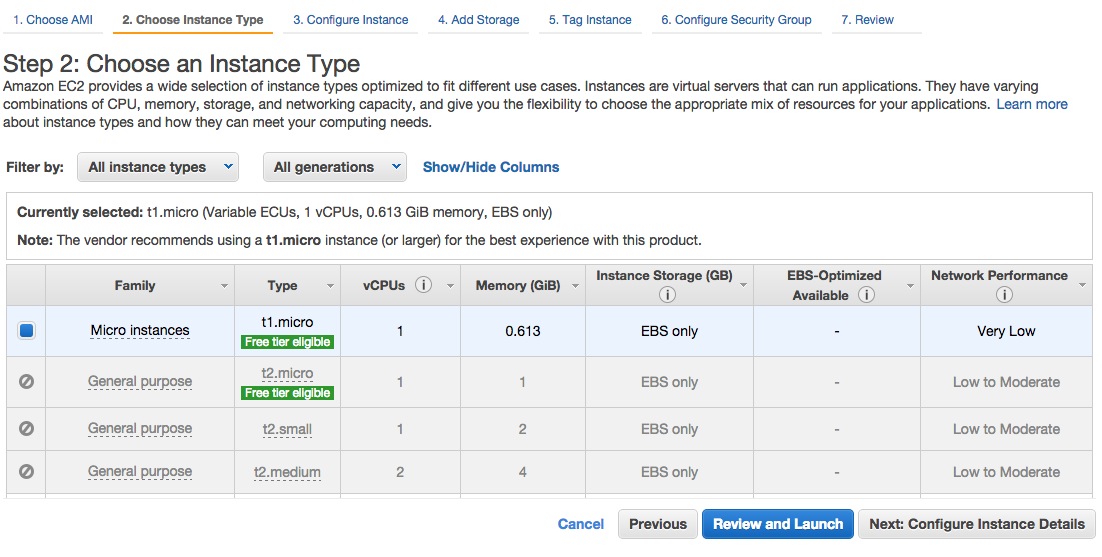
Task: Select the 2. Choose Instance Type tab
Action: pyautogui.click(x=193, y=20)
